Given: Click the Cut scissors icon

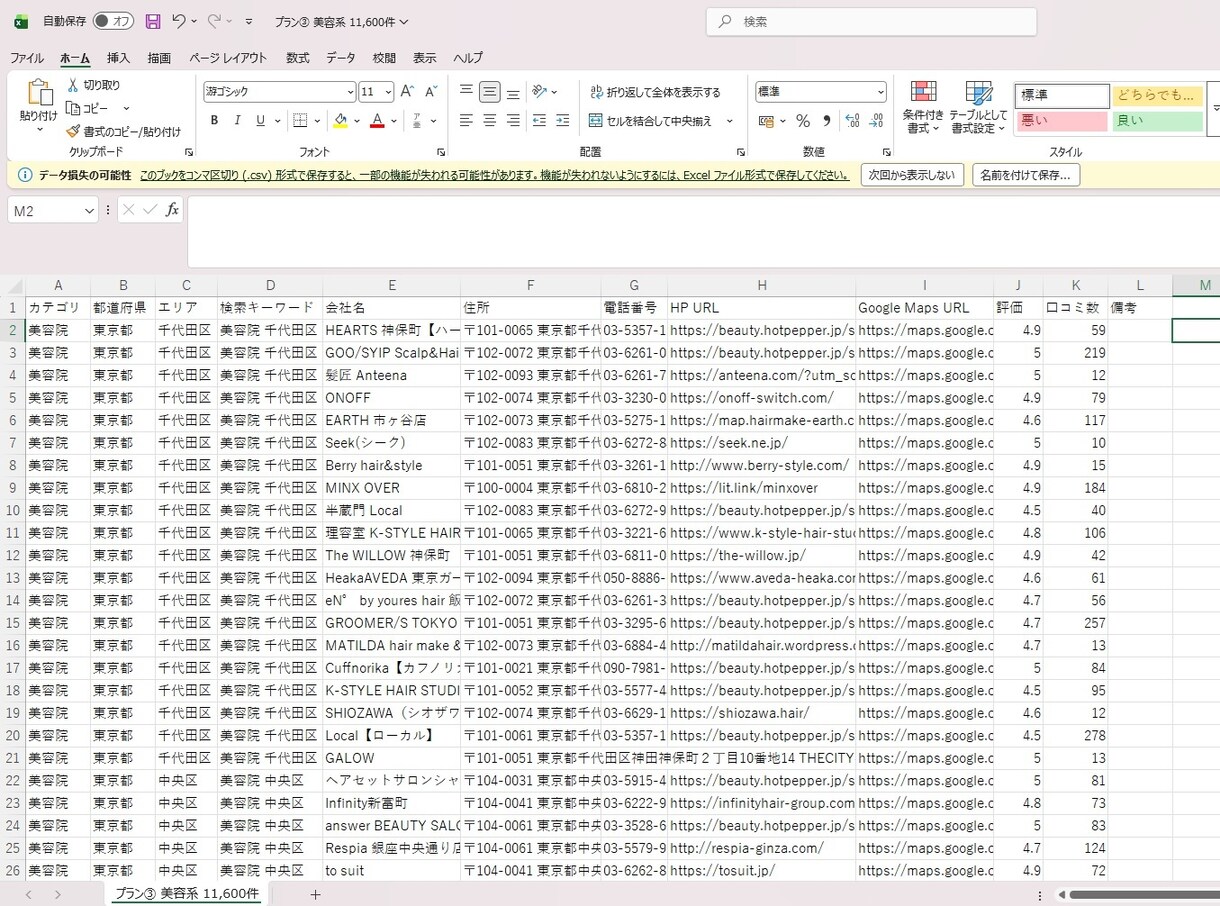Looking at the screenshot, I should 73,86.
